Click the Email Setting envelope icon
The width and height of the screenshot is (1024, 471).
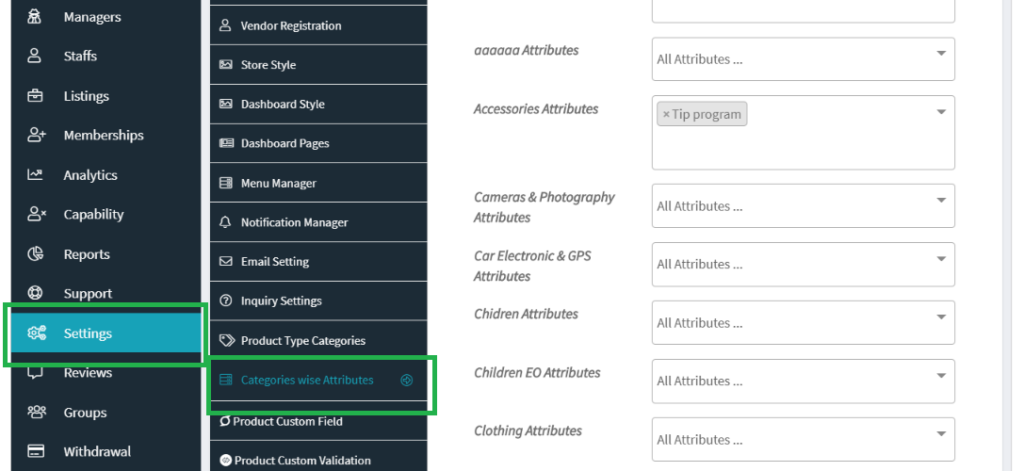(x=225, y=261)
